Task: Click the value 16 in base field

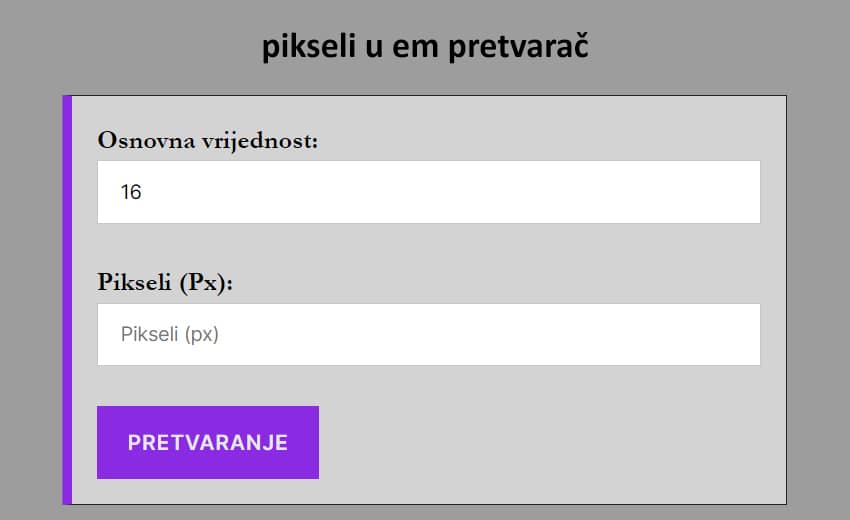Action: point(131,192)
